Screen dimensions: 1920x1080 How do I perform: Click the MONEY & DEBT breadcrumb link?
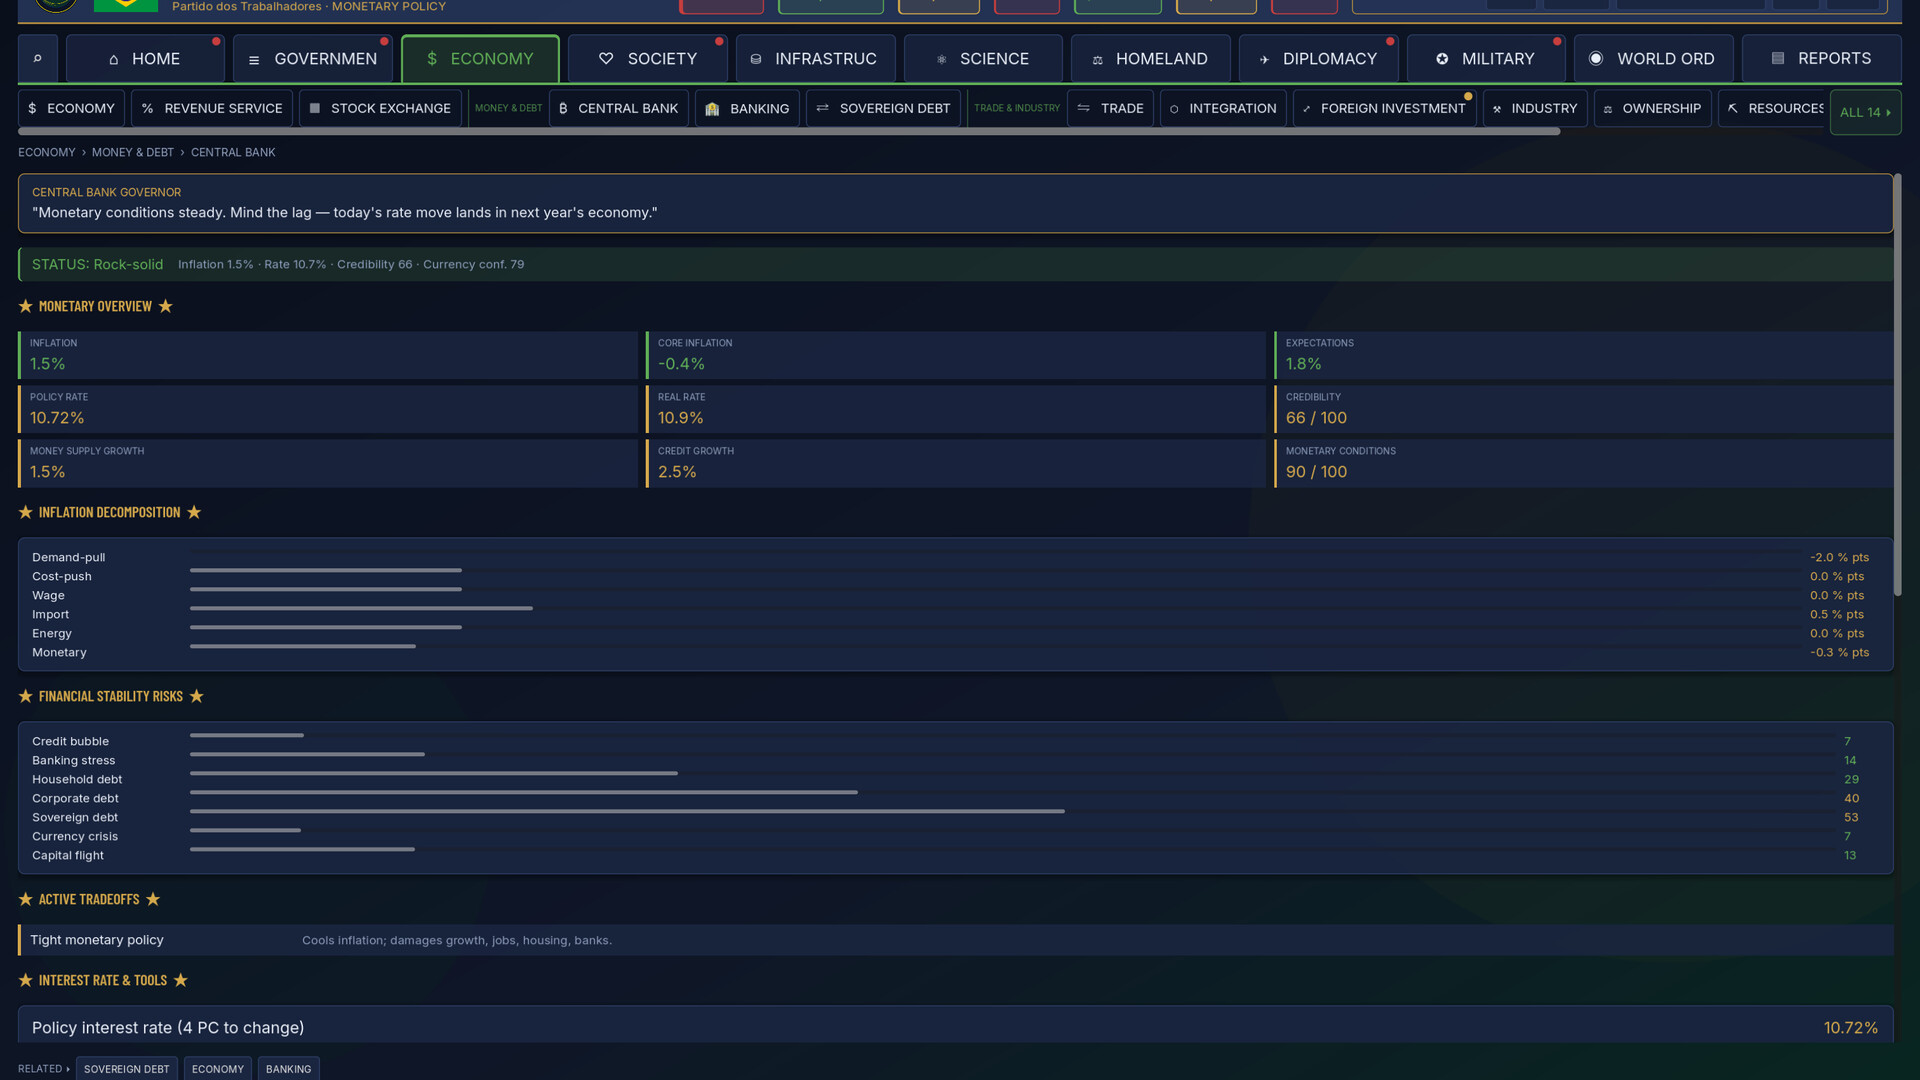pyautogui.click(x=133, y=152)
